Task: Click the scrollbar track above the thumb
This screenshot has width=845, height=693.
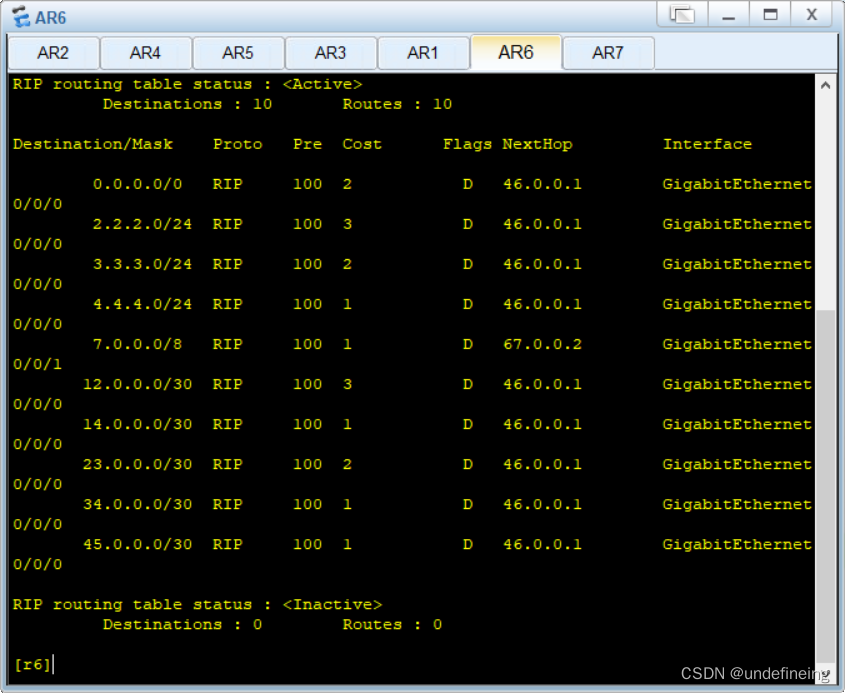Action: click(x=825, y=203)
